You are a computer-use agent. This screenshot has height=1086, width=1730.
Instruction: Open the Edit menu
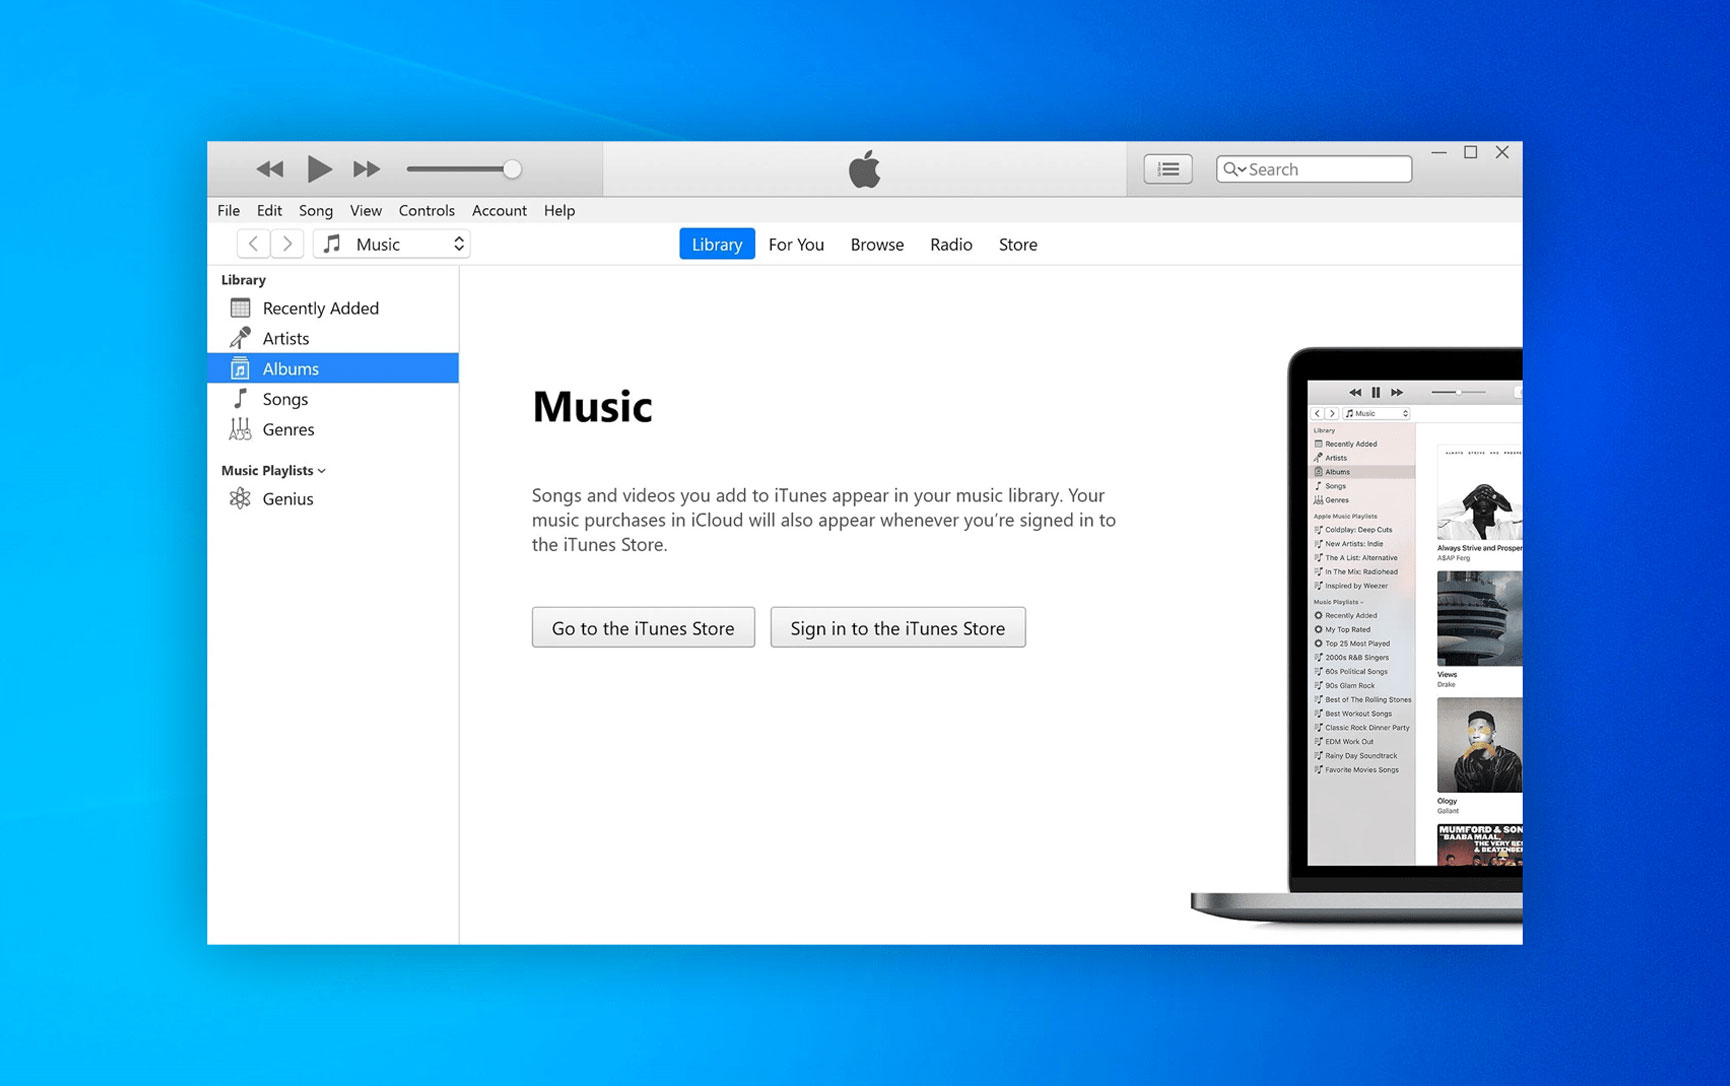tap(269, 210)
